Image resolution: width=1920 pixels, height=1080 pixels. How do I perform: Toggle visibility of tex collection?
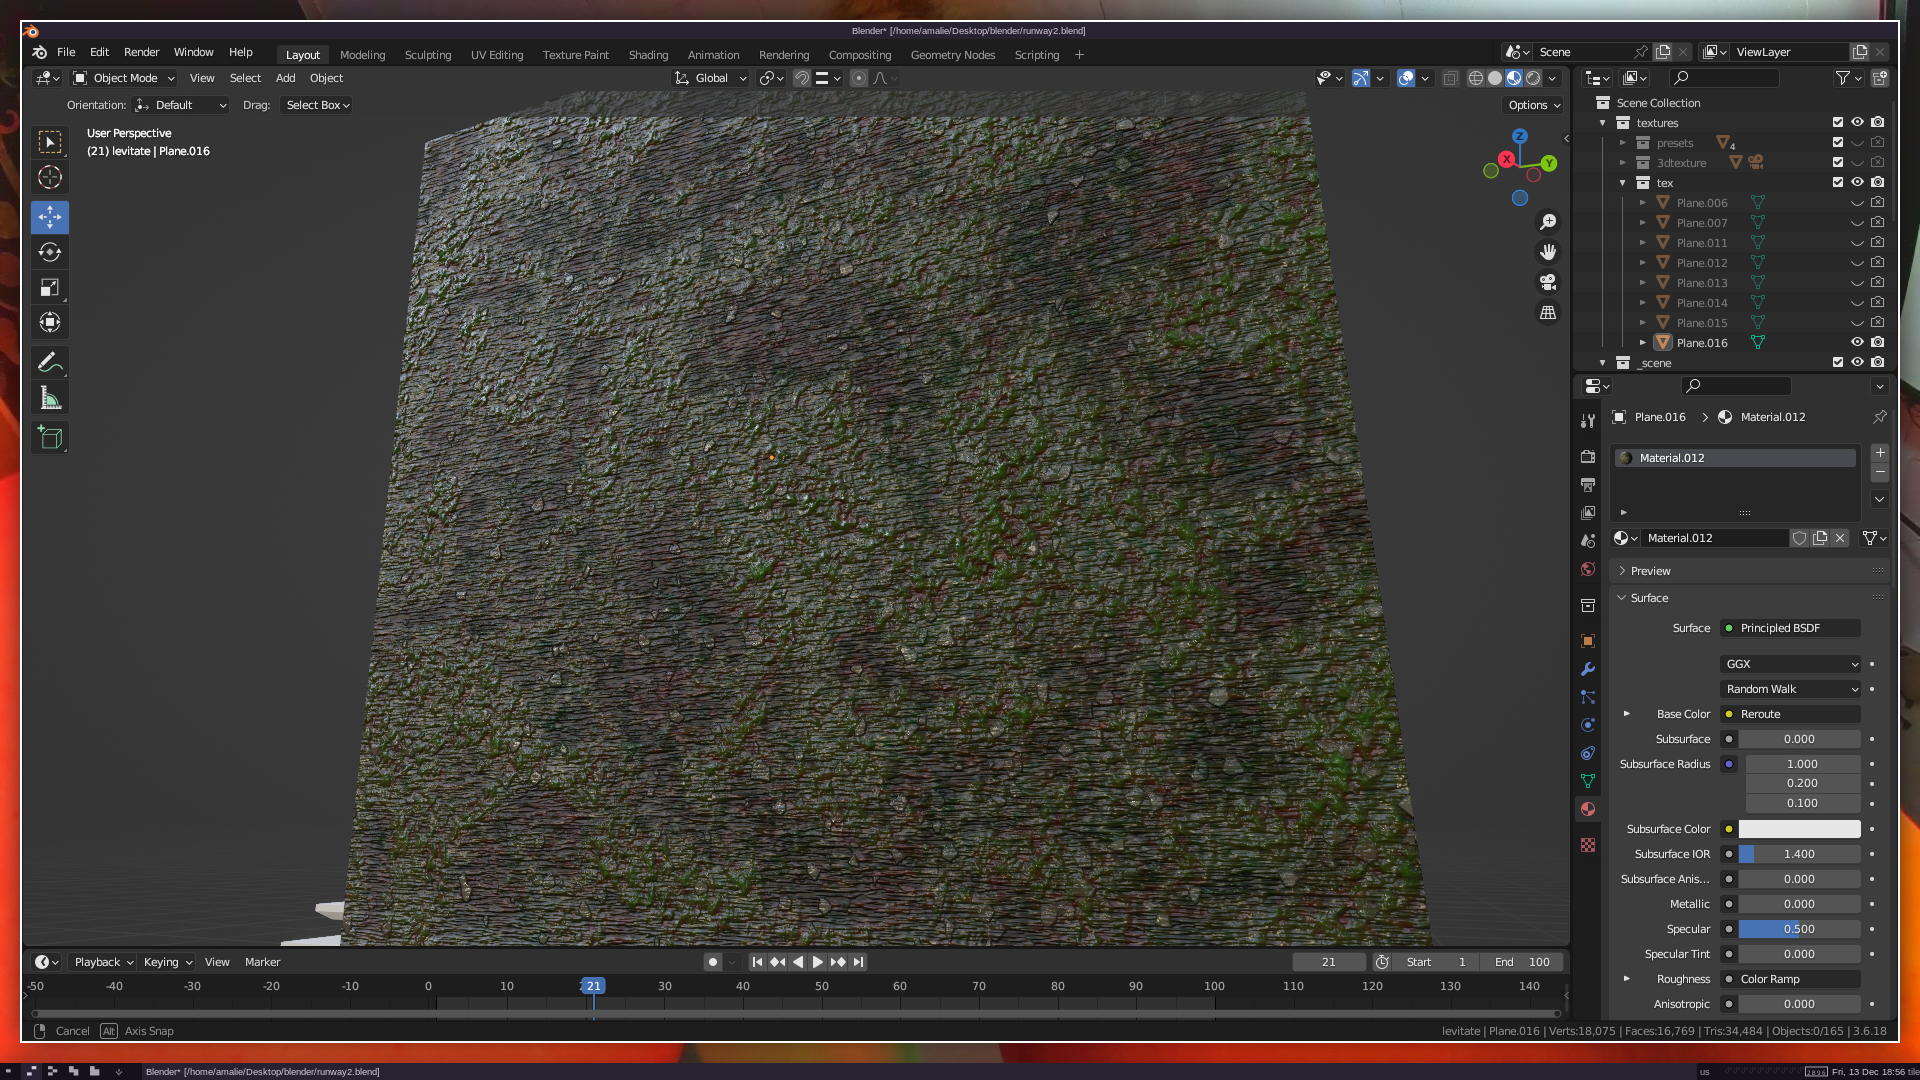point(1857,182)
